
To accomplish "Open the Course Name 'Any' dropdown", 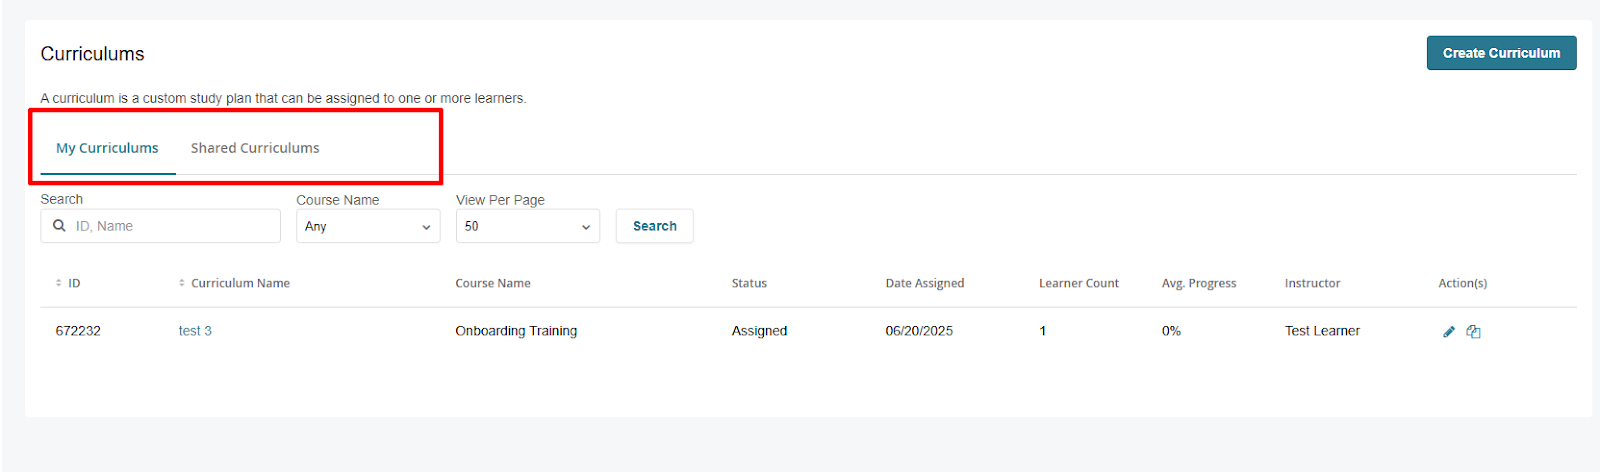I will (368, 226).
